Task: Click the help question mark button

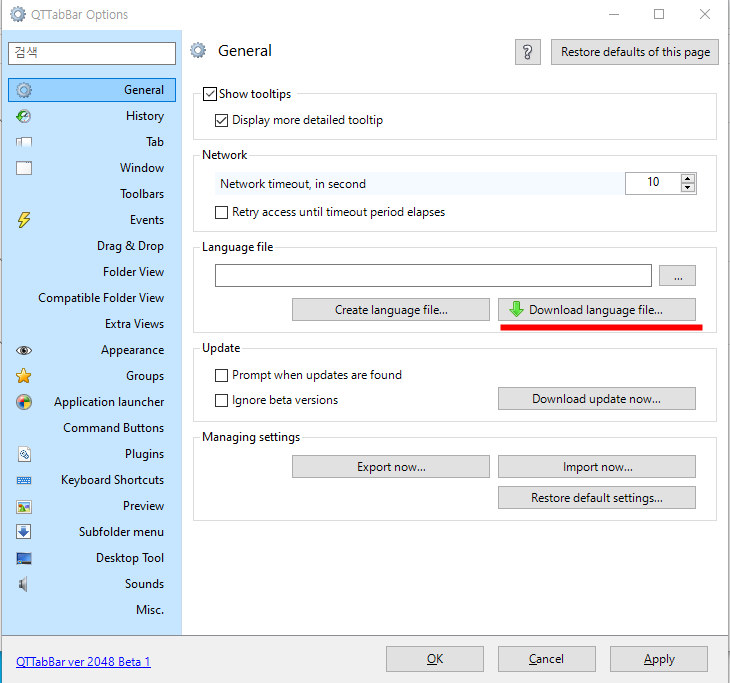Action: coord(527,52)
